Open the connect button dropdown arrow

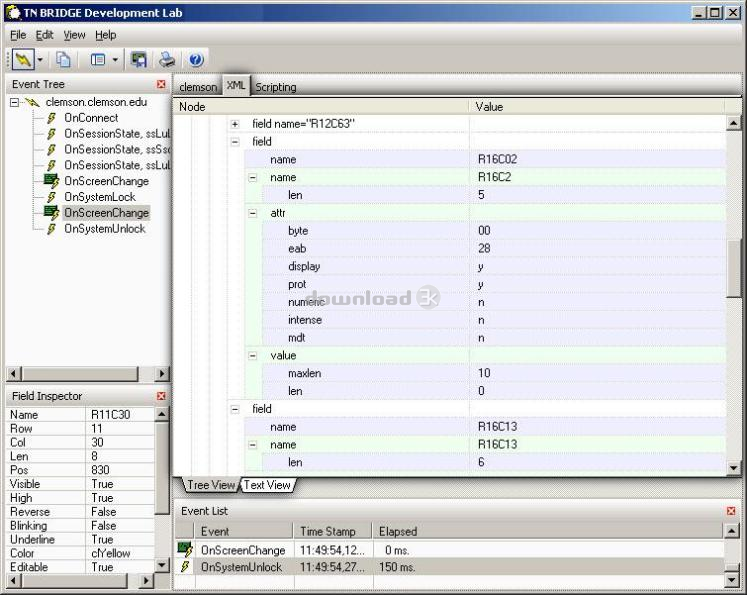click(x=41, y=60)
